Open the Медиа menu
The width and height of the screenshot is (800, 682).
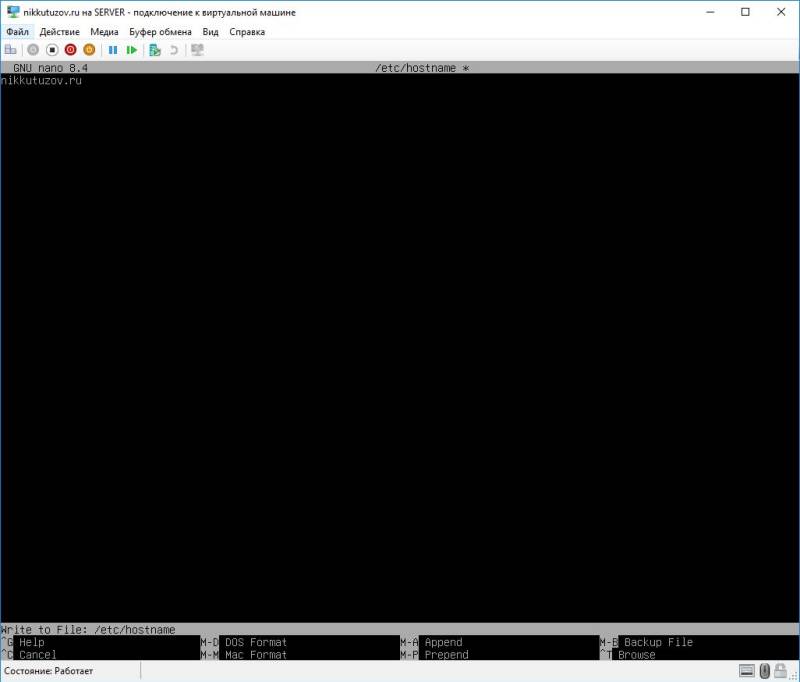coord(104,31)
